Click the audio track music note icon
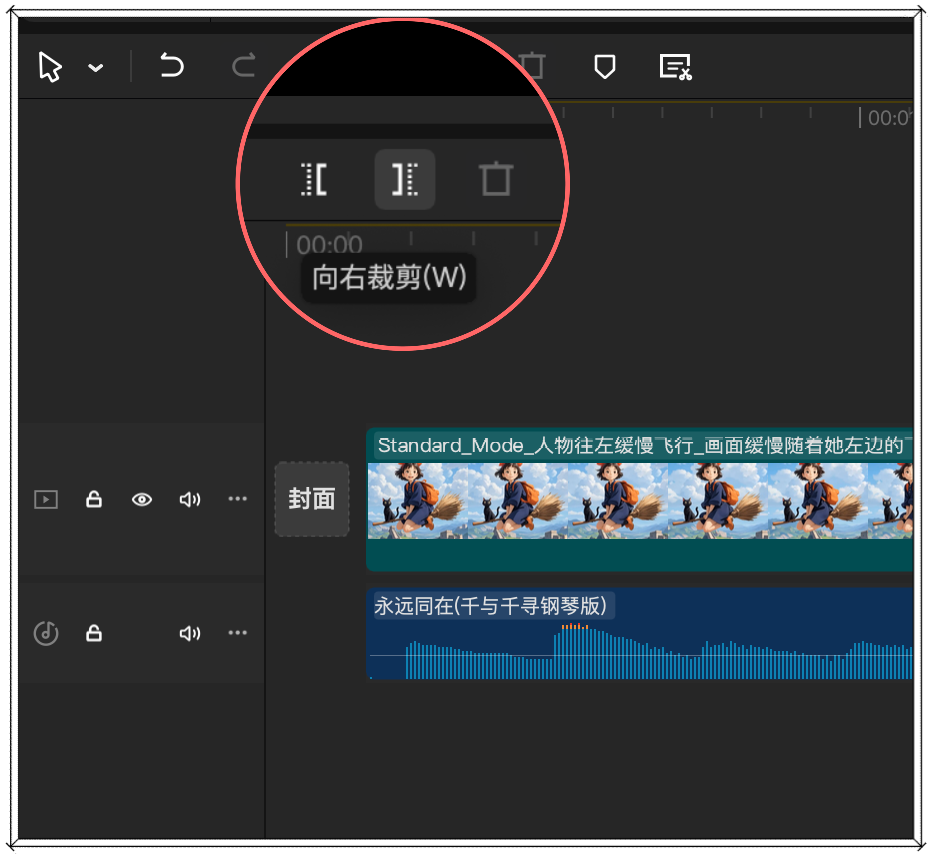This screenshot has height=856, width=932. click(46, 633)
